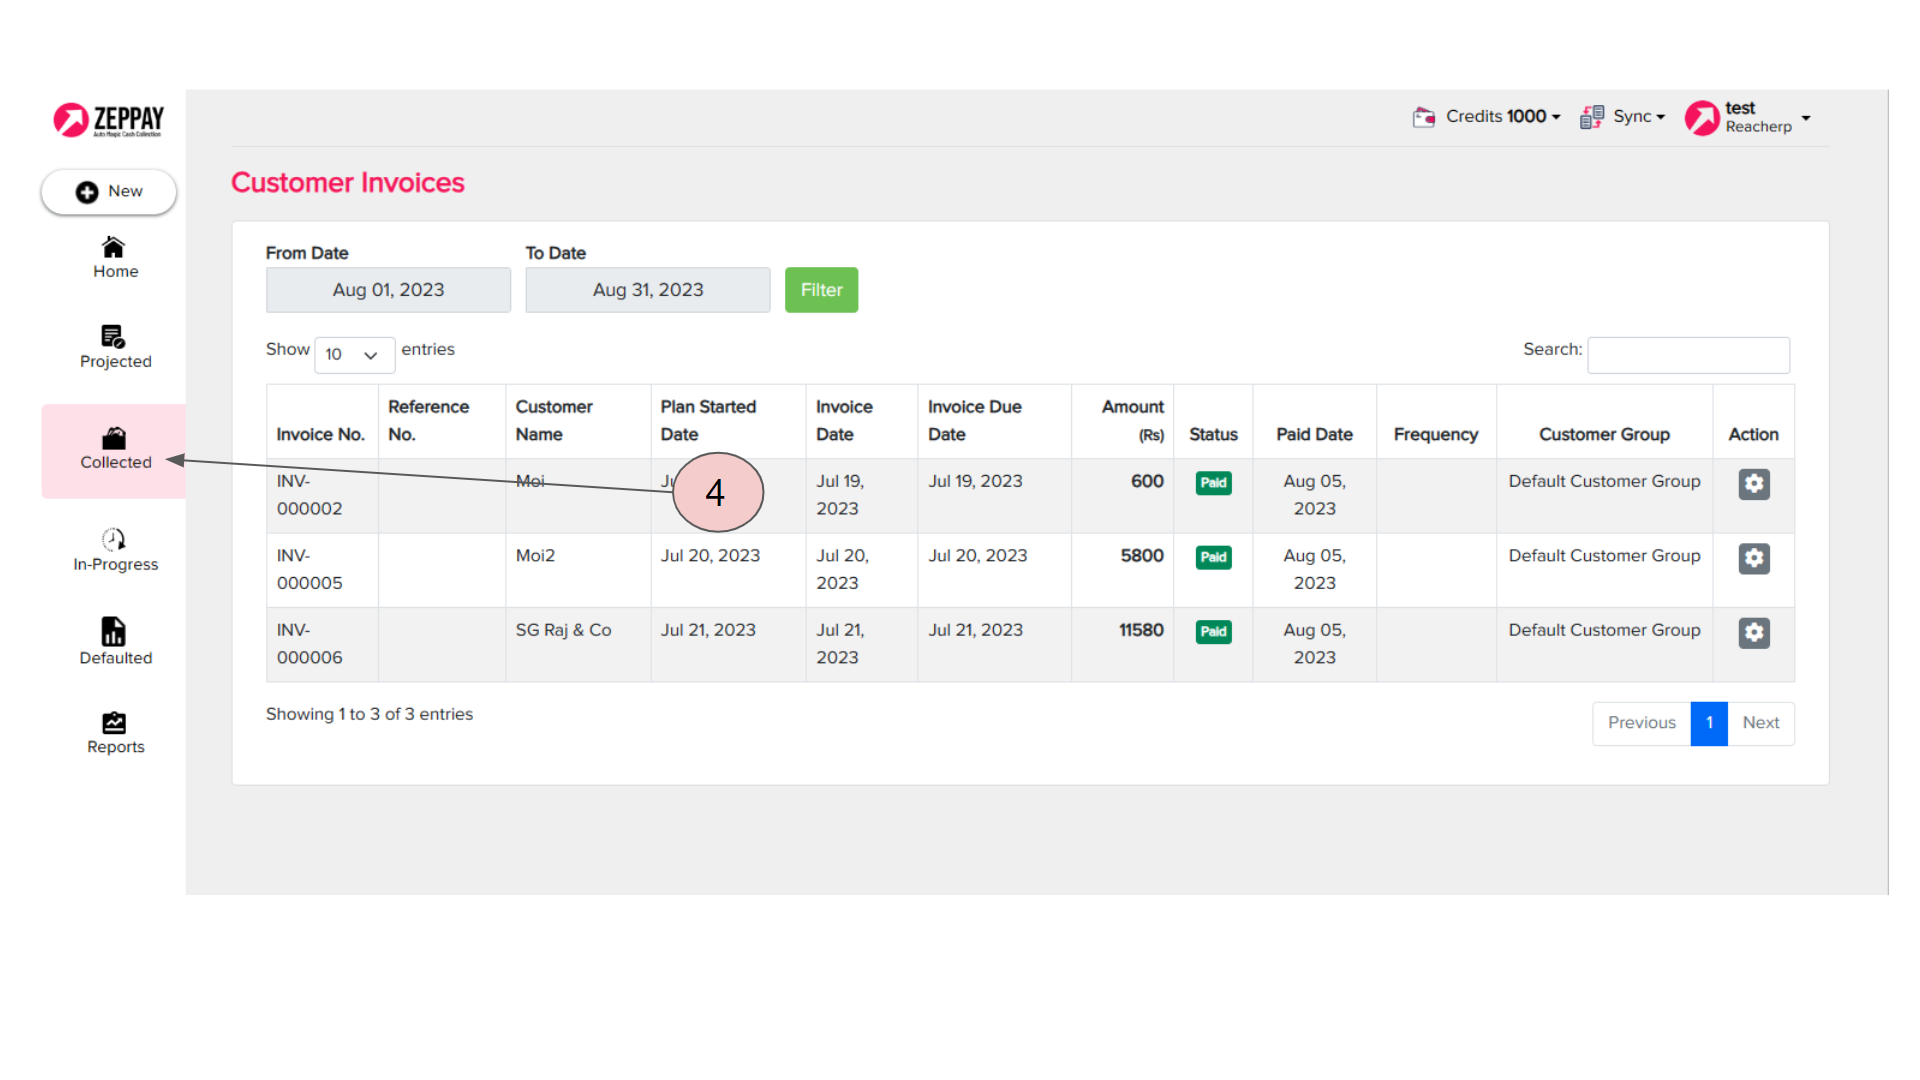Click the Next pagination button
Viewport: 1920px width, 1080px height.
1760,723
